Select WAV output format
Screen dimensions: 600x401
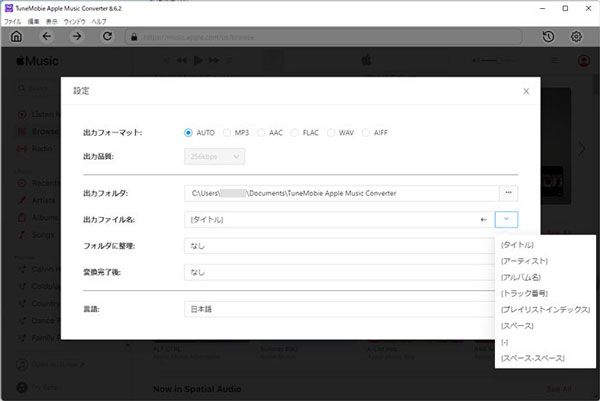click(331, 133)
